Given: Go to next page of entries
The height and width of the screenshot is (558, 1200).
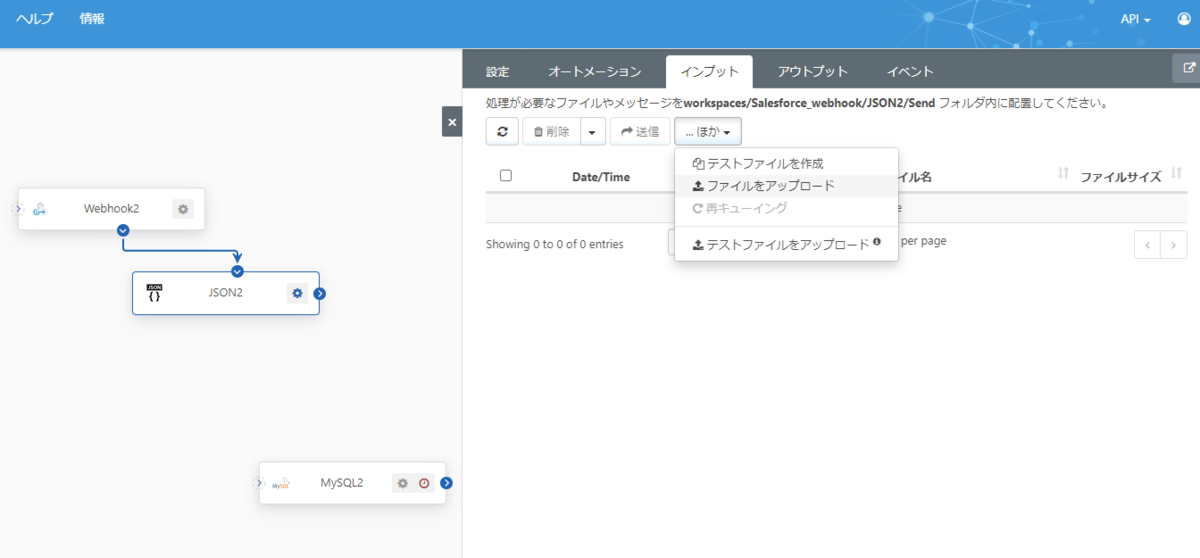Looking at the screenshot, I should tap(1174, 244).
